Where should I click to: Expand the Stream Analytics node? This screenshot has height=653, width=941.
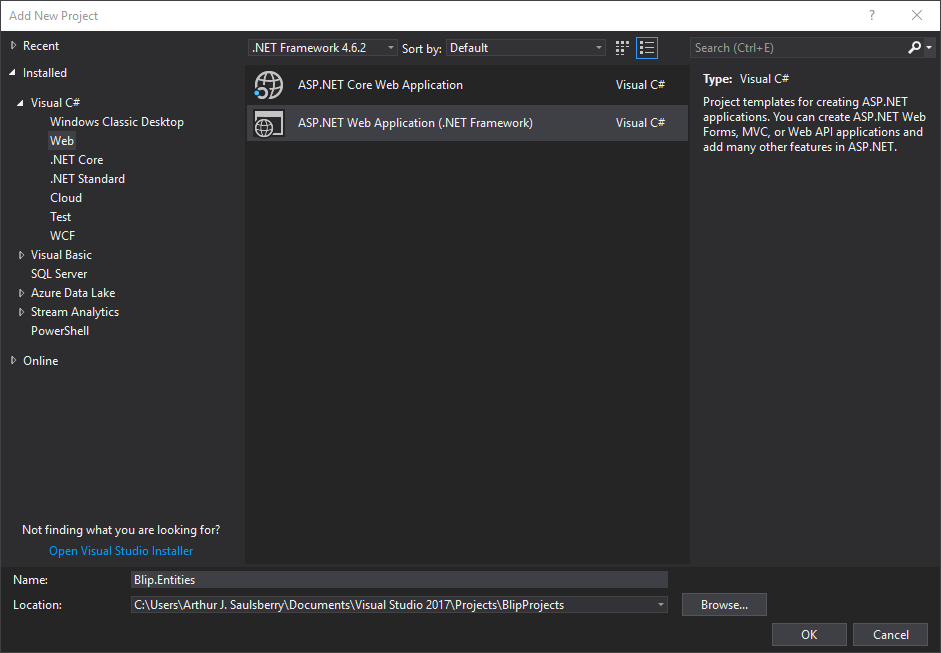click(x=21, y=312)
